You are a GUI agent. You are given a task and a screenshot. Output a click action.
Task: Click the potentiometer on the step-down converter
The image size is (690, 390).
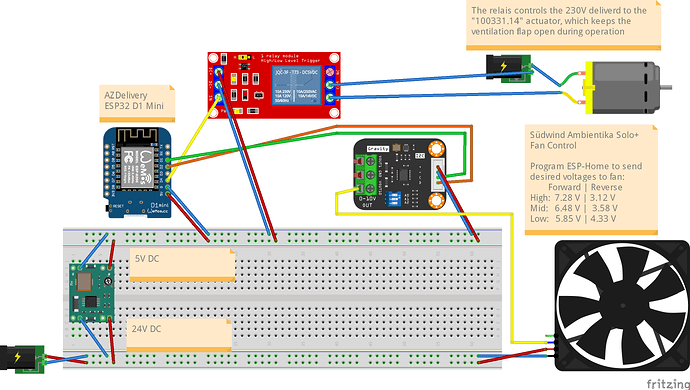108,281
